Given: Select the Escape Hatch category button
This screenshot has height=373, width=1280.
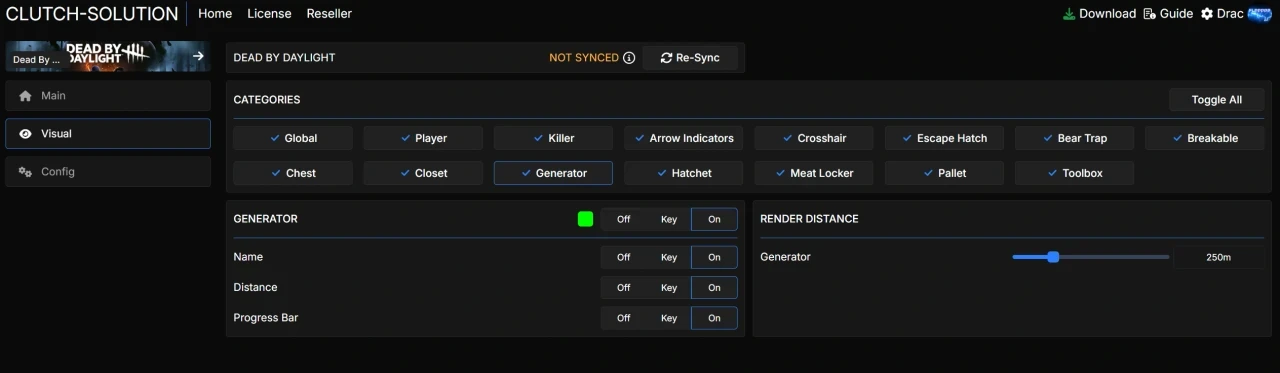Looking at the screenshot, I should [x=944, y=138].
